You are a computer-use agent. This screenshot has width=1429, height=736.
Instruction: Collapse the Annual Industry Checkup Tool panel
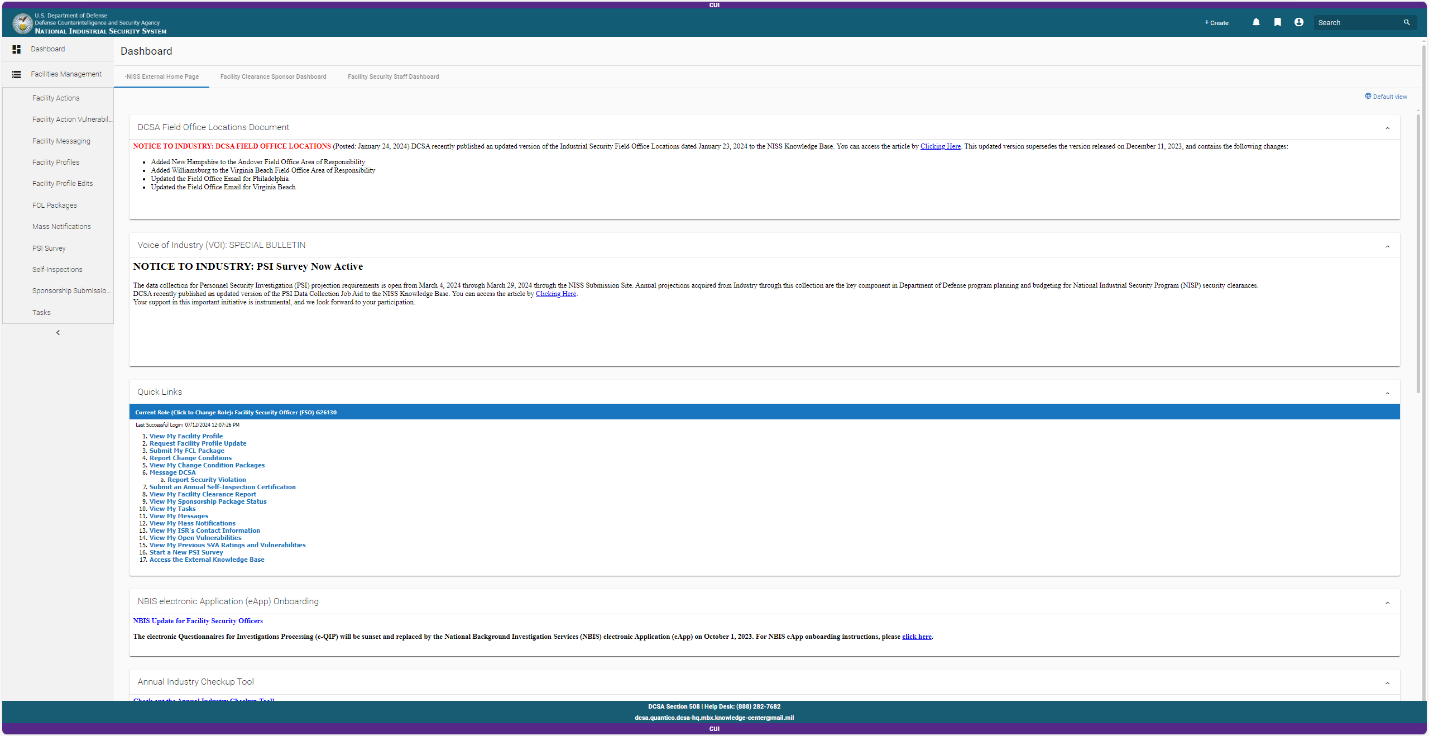[x=1387, y=683]
